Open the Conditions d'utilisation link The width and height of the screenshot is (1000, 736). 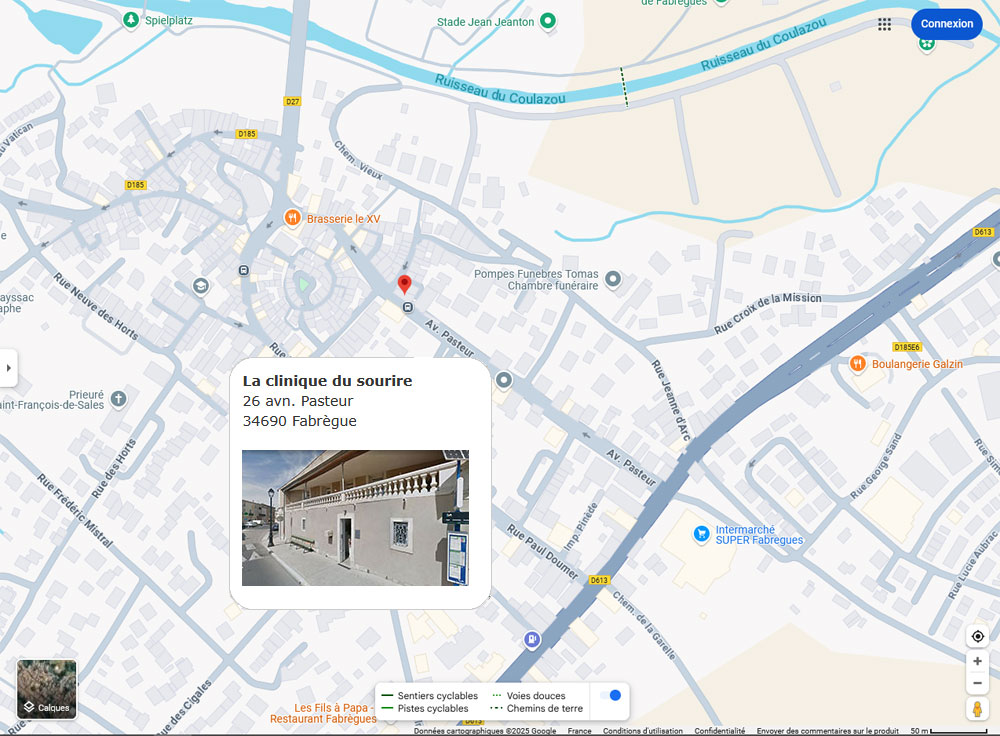[x=642, y=731]
